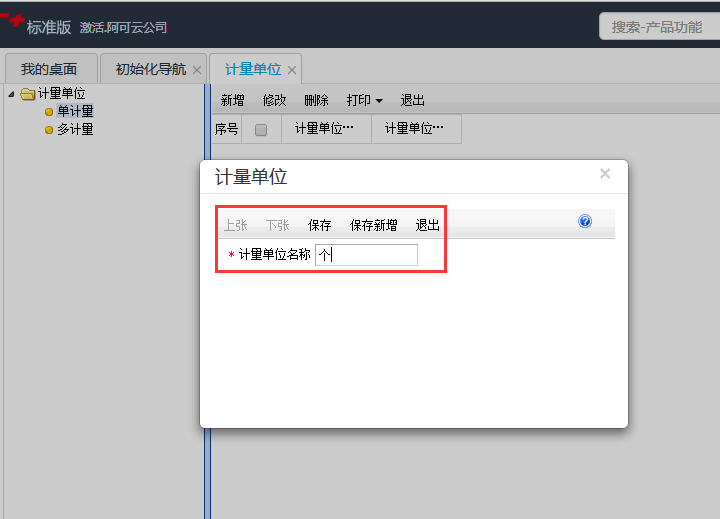The width and height of the screenshot is (720, 519).
Task: Click 退出 in the dialog toolbar
Action: pos(428,225)
